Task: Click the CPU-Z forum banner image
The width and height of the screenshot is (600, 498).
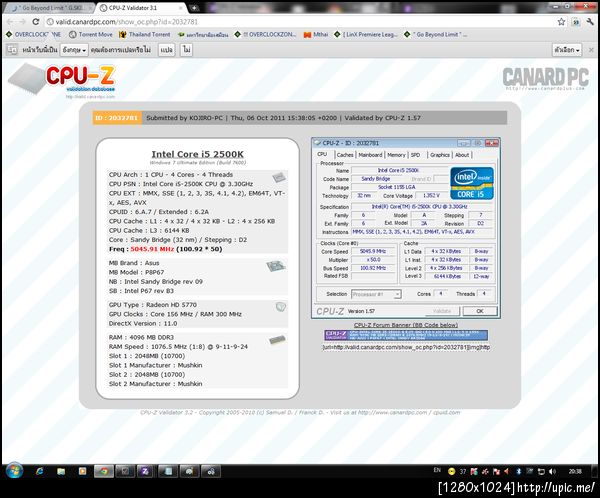Action: (406, 336)
